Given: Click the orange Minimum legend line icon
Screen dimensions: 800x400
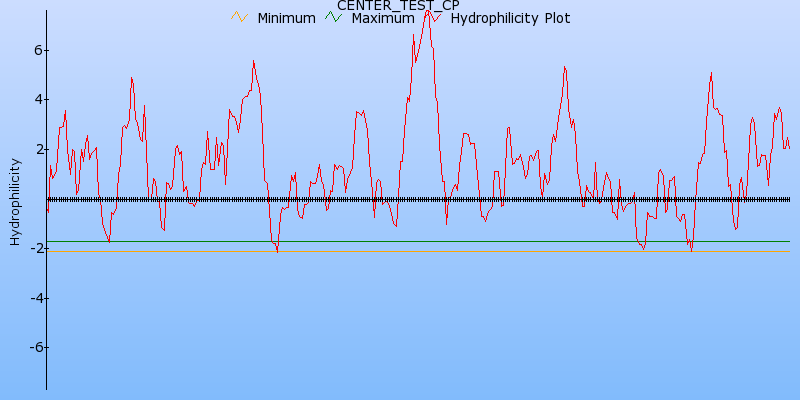Looking at the screenshot, I should (238, 17).
